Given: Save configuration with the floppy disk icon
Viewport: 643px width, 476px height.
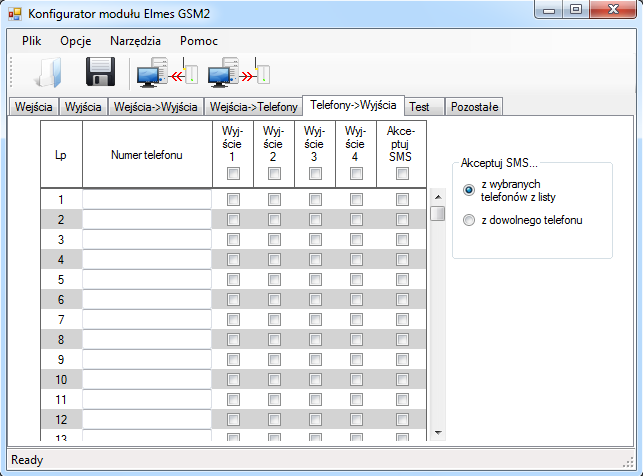Looking at the screenshot, I should pos(100,72).
